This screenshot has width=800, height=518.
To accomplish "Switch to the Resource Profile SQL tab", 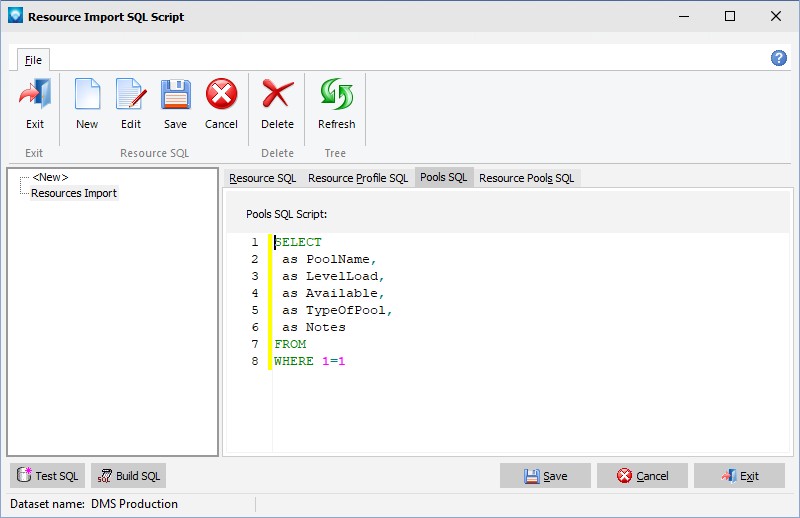I will [358, 178].
